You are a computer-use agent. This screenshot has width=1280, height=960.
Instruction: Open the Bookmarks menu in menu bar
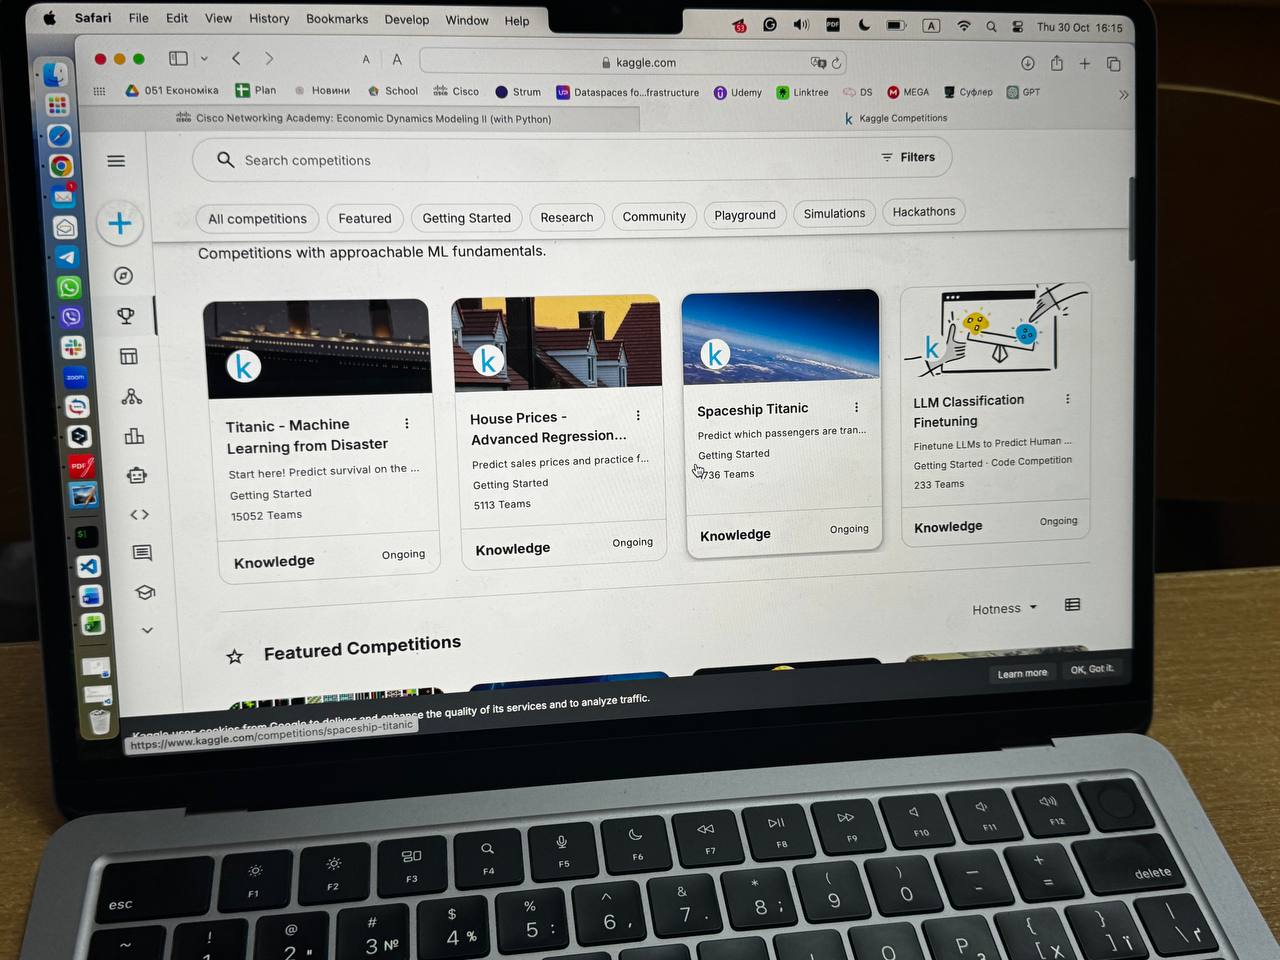click(x=337, y=19)
